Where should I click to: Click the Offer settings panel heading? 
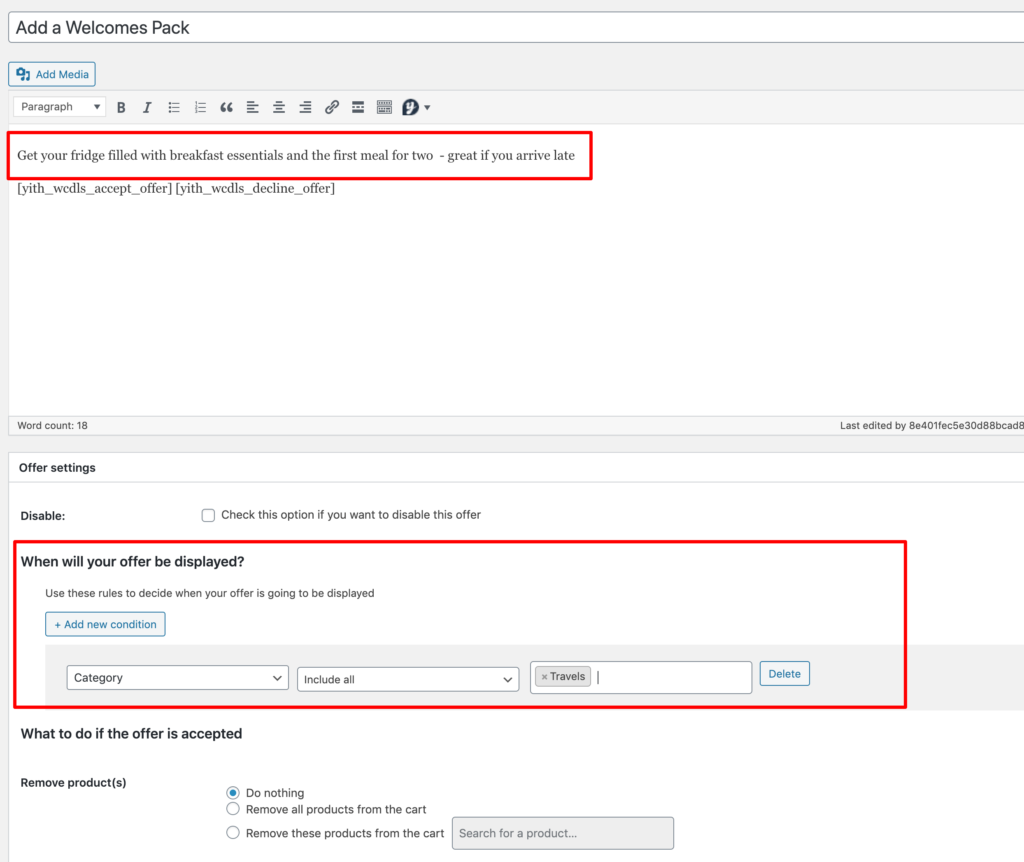pos(57,468)
